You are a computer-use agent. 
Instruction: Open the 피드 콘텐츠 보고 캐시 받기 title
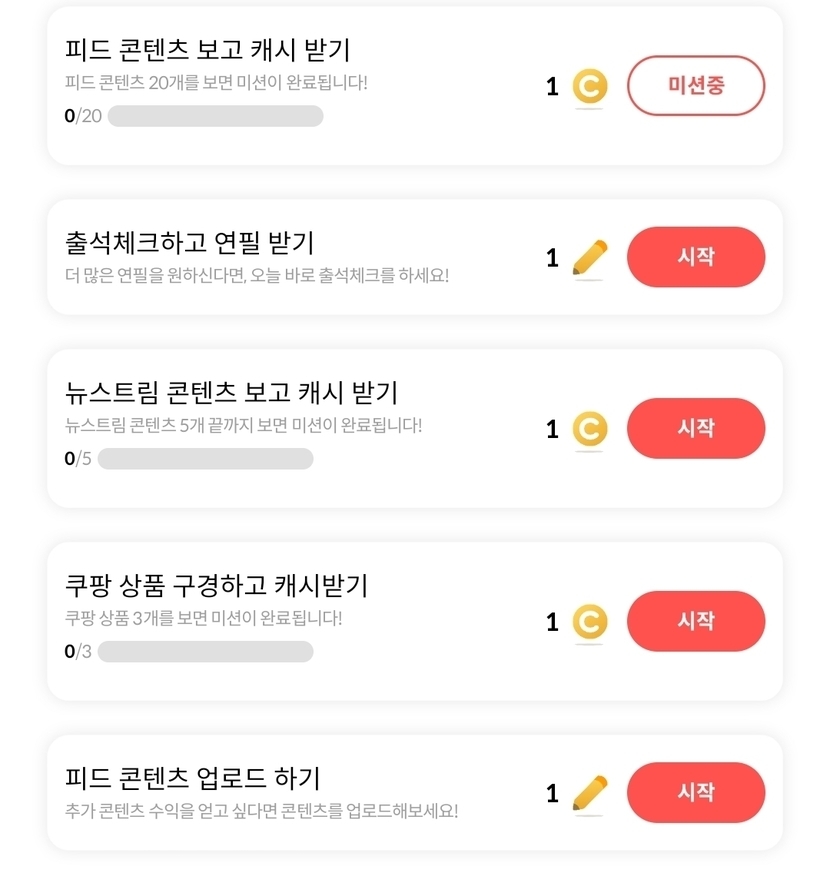[x=207, y=50]
